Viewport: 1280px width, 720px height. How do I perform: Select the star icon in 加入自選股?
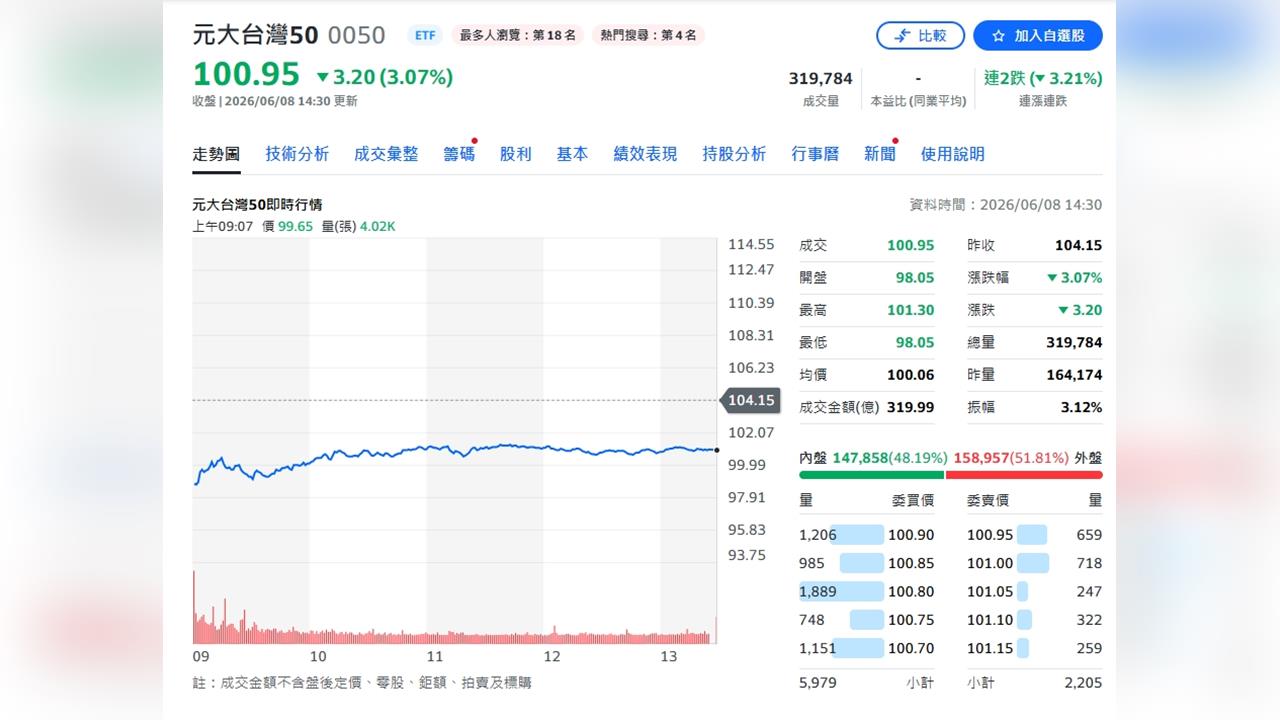(x=998, y=36)
